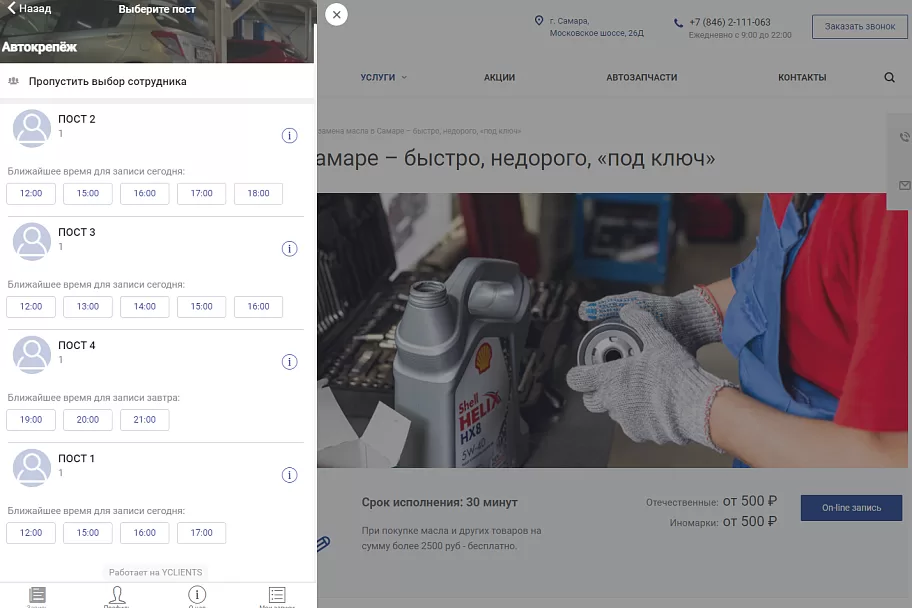Image resolution: width=912 pixels, height=608 pixels.
Task: Choose the 12:00 slot for ПОСТ 1
Action: (x=31, y=533)
